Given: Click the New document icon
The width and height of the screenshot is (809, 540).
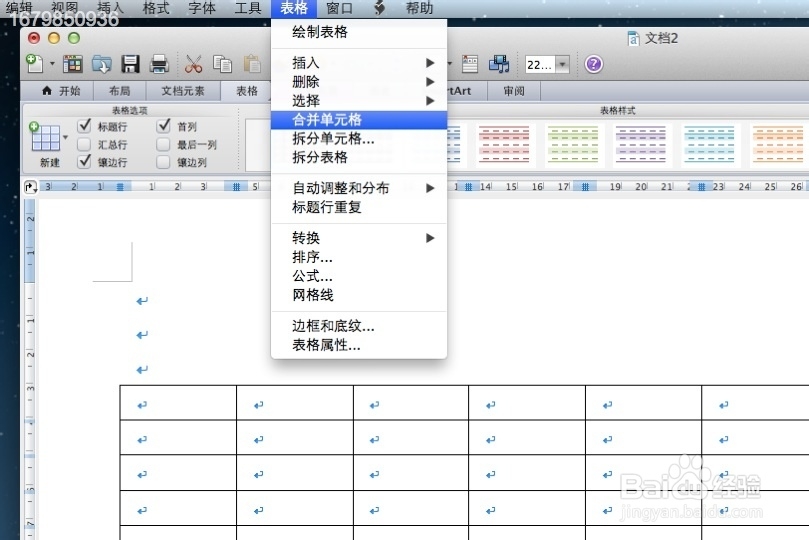Looking at the screenshot, I should click(35, 64).
